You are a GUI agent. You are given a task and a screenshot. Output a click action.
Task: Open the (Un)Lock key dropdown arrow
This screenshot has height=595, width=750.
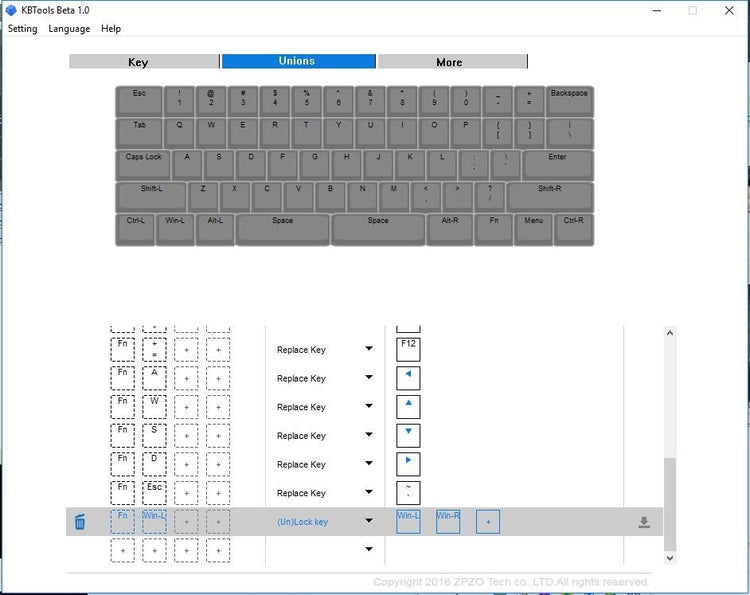coord(369,521)
